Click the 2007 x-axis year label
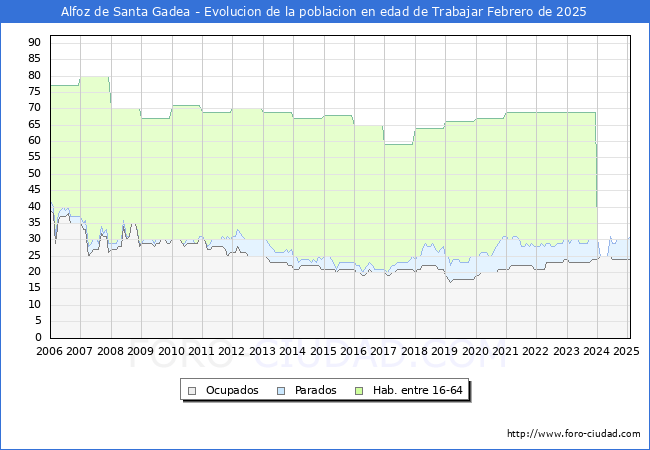Image resolution: width=650 pixels, height=450 pixels. tap(80, 351)
